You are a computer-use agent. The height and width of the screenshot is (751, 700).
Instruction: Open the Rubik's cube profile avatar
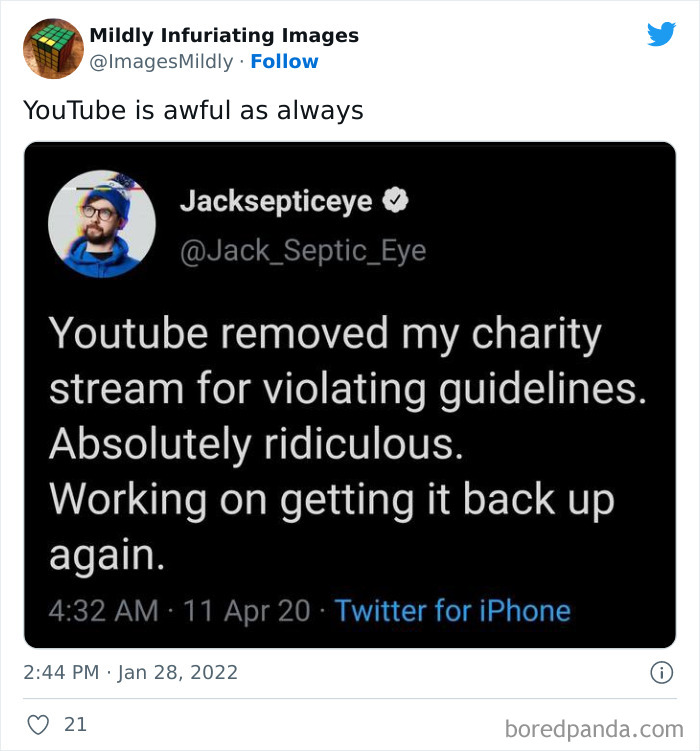pyautogui.click(x=53, y=48)
